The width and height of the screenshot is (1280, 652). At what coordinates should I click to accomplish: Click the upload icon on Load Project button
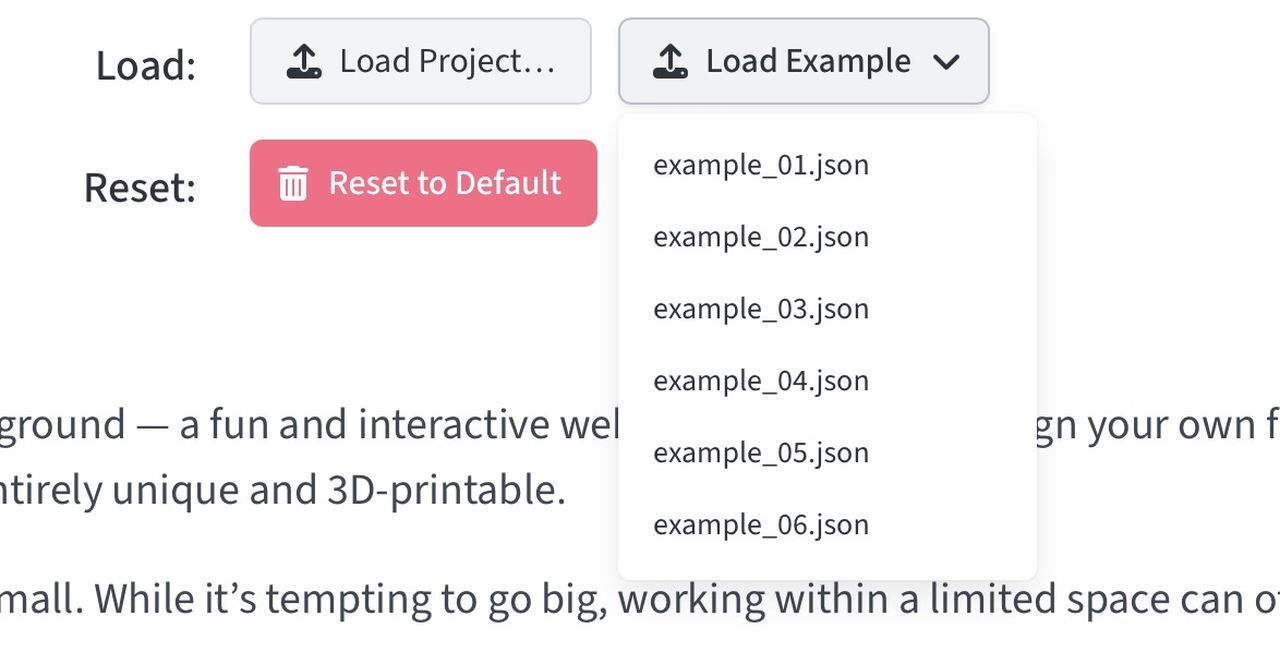(x=304, y=62)
